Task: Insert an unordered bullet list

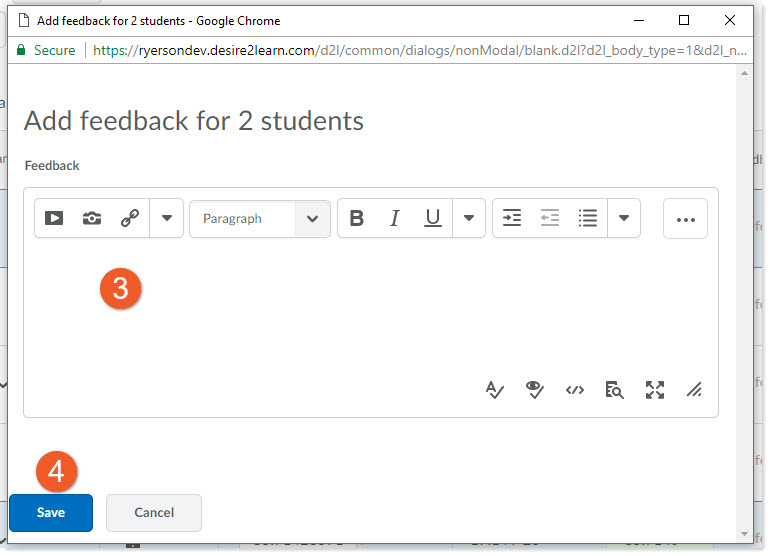Action: coord(588,218)
